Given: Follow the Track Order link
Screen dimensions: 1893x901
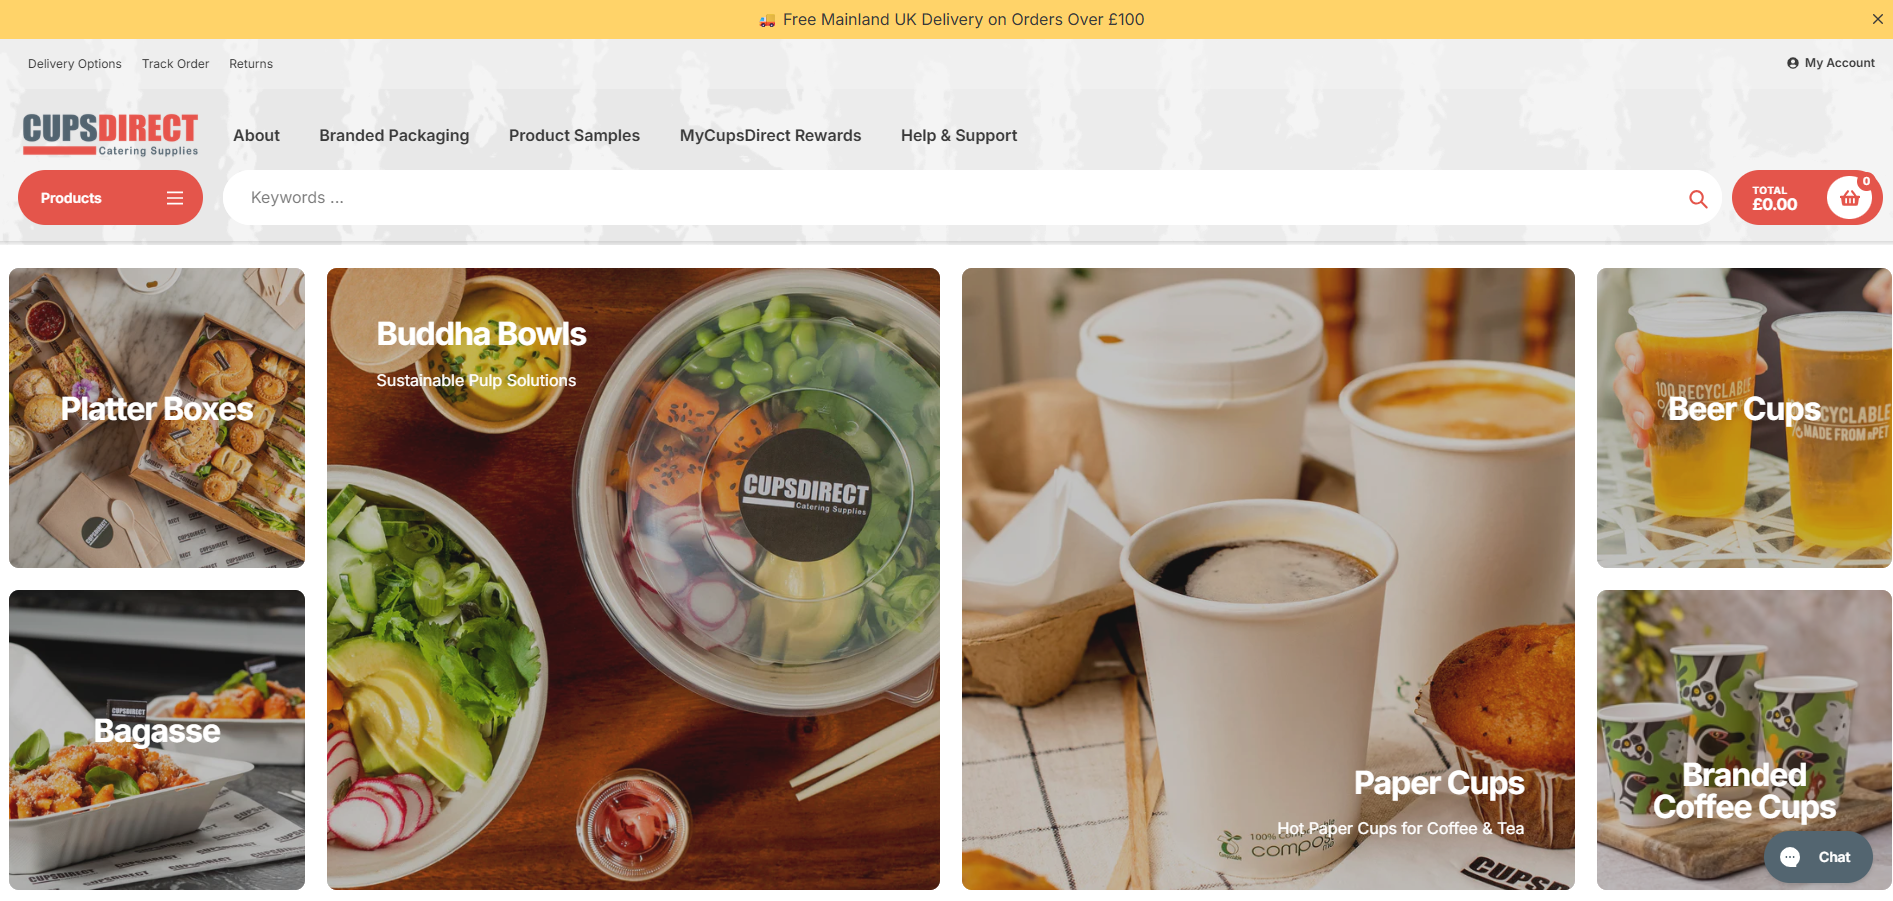Looking at the screenshot, I should (175, 64).
